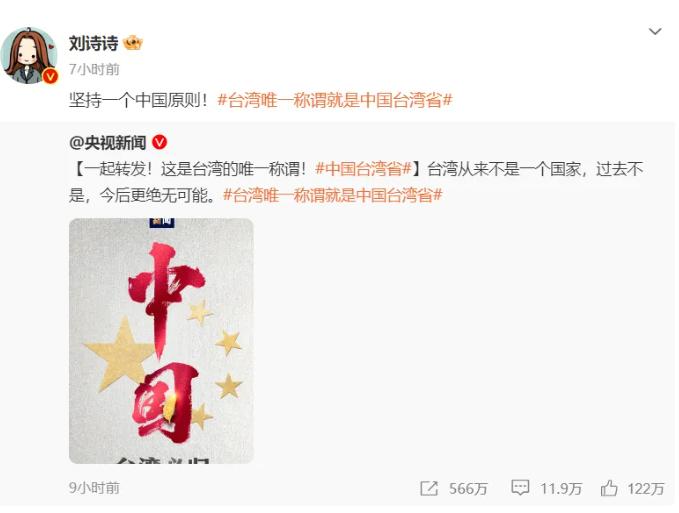Click the reposted text body from 央视新闻

coord(356,182)
